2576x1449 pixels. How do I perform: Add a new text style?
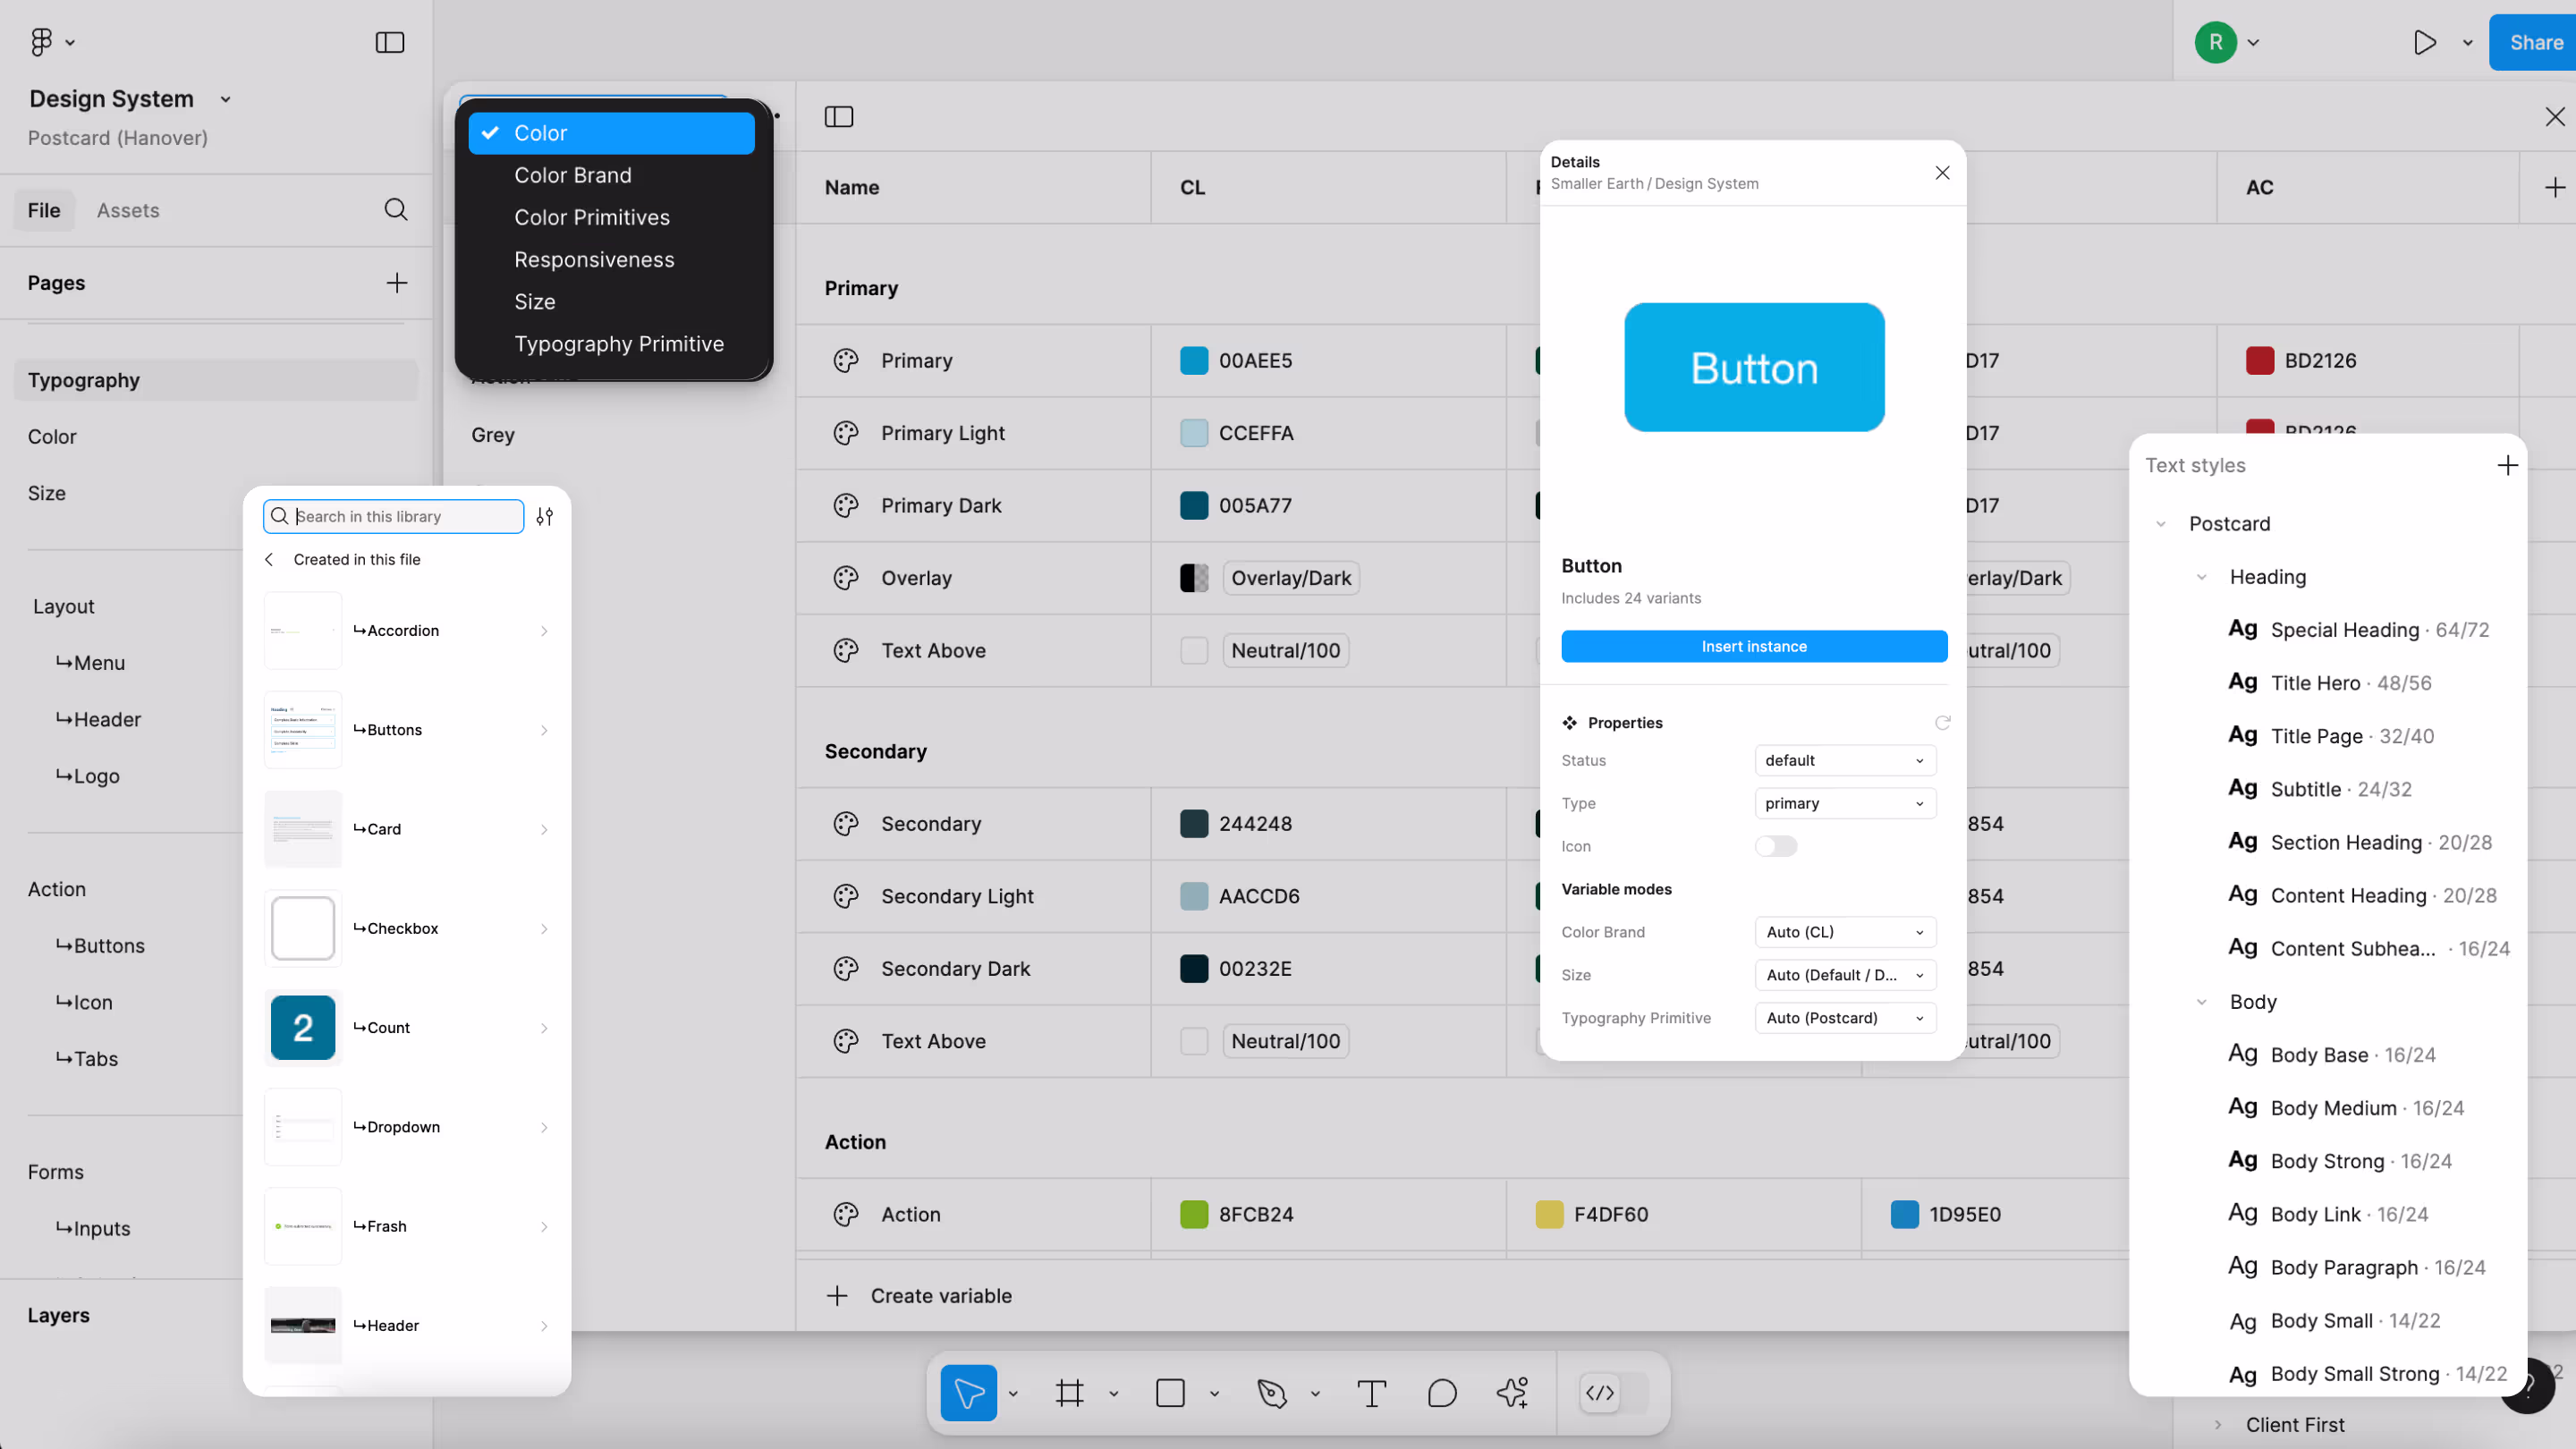(2507, 465)
